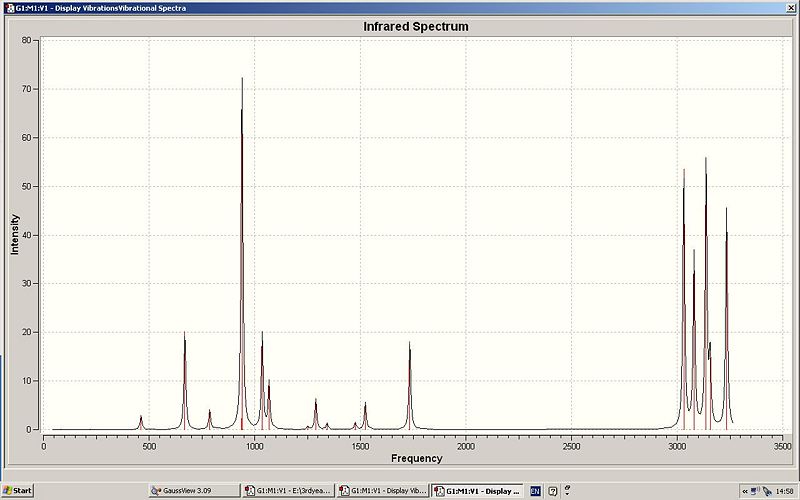Open the Windows Start menu

point(17,491)
